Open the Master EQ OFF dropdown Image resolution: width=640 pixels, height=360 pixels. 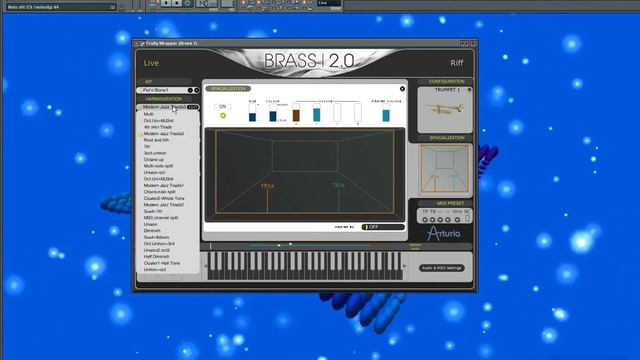(383, 227)
